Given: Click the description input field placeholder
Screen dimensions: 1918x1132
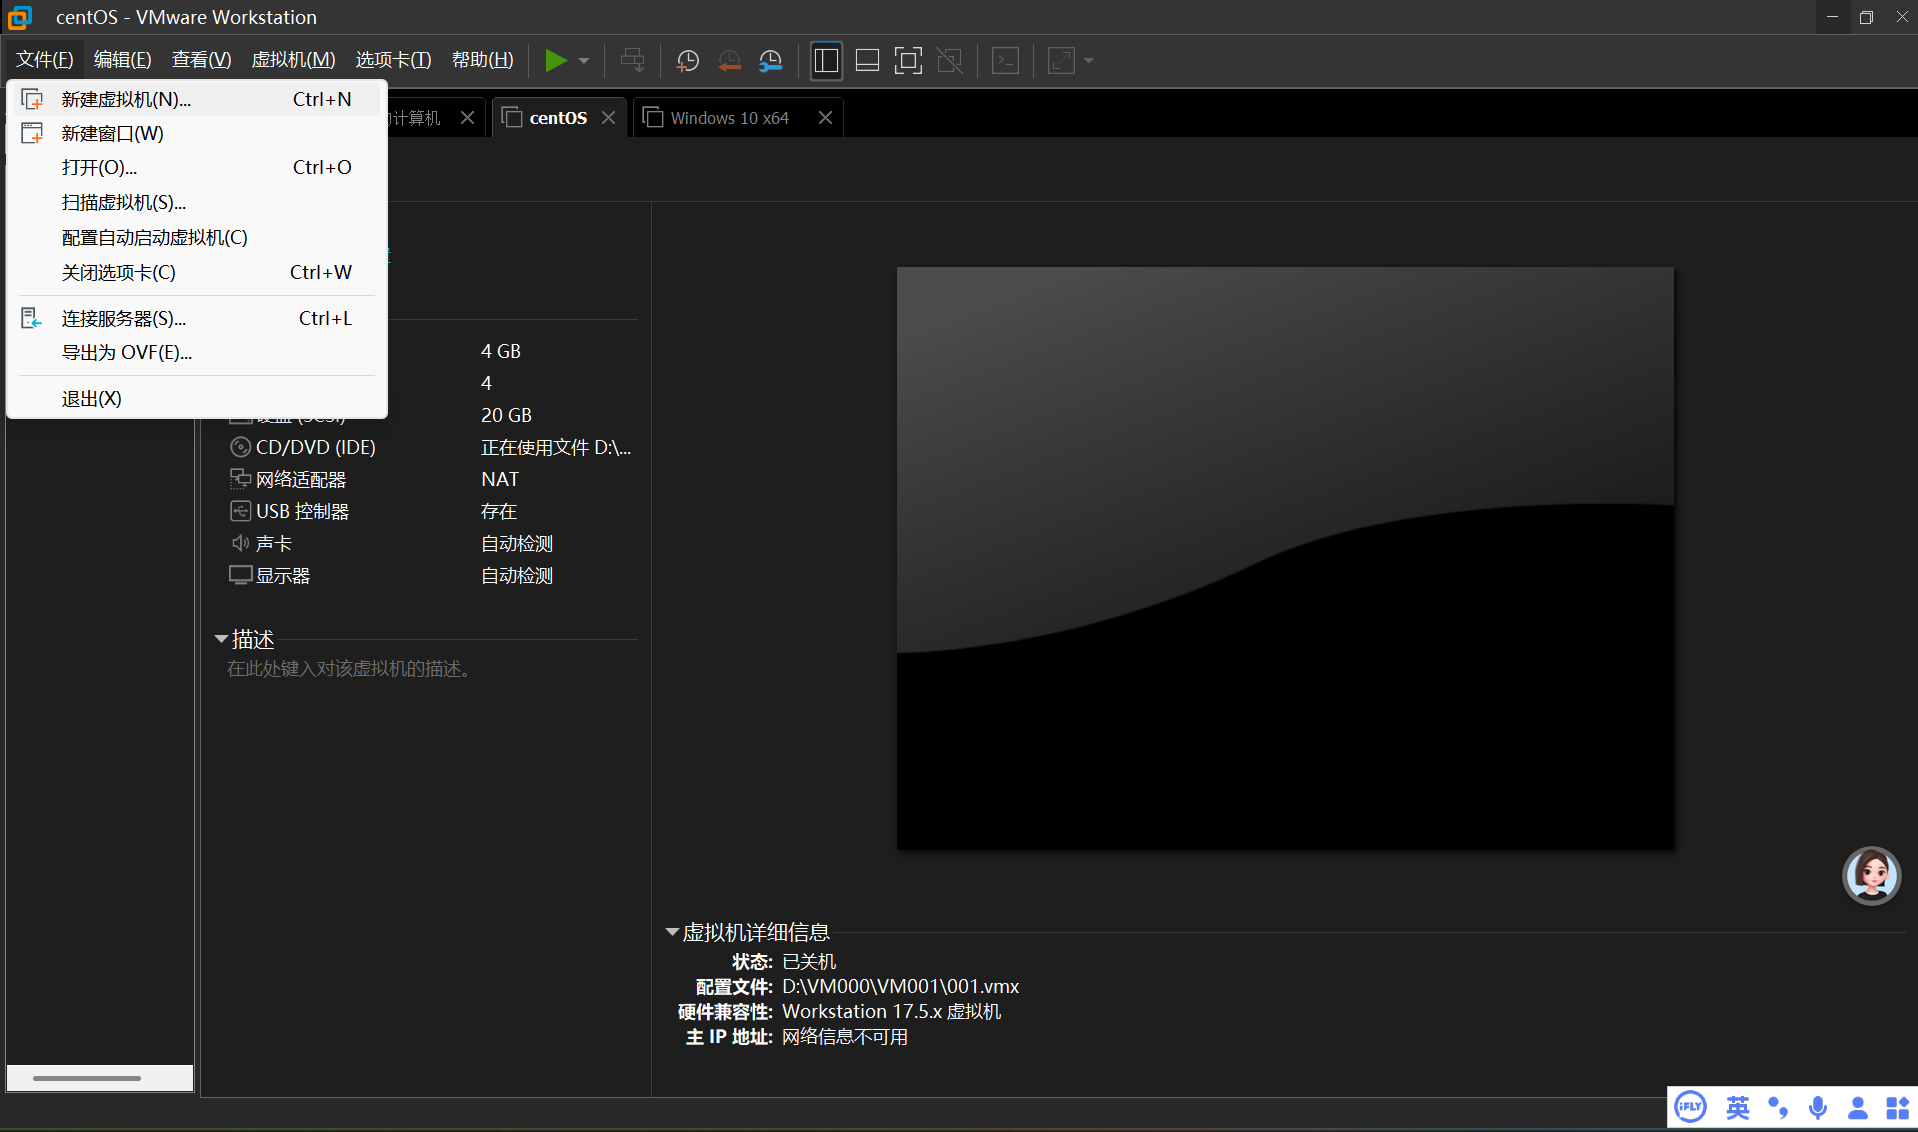Looking at the screenshot, I should click(349, 668).
